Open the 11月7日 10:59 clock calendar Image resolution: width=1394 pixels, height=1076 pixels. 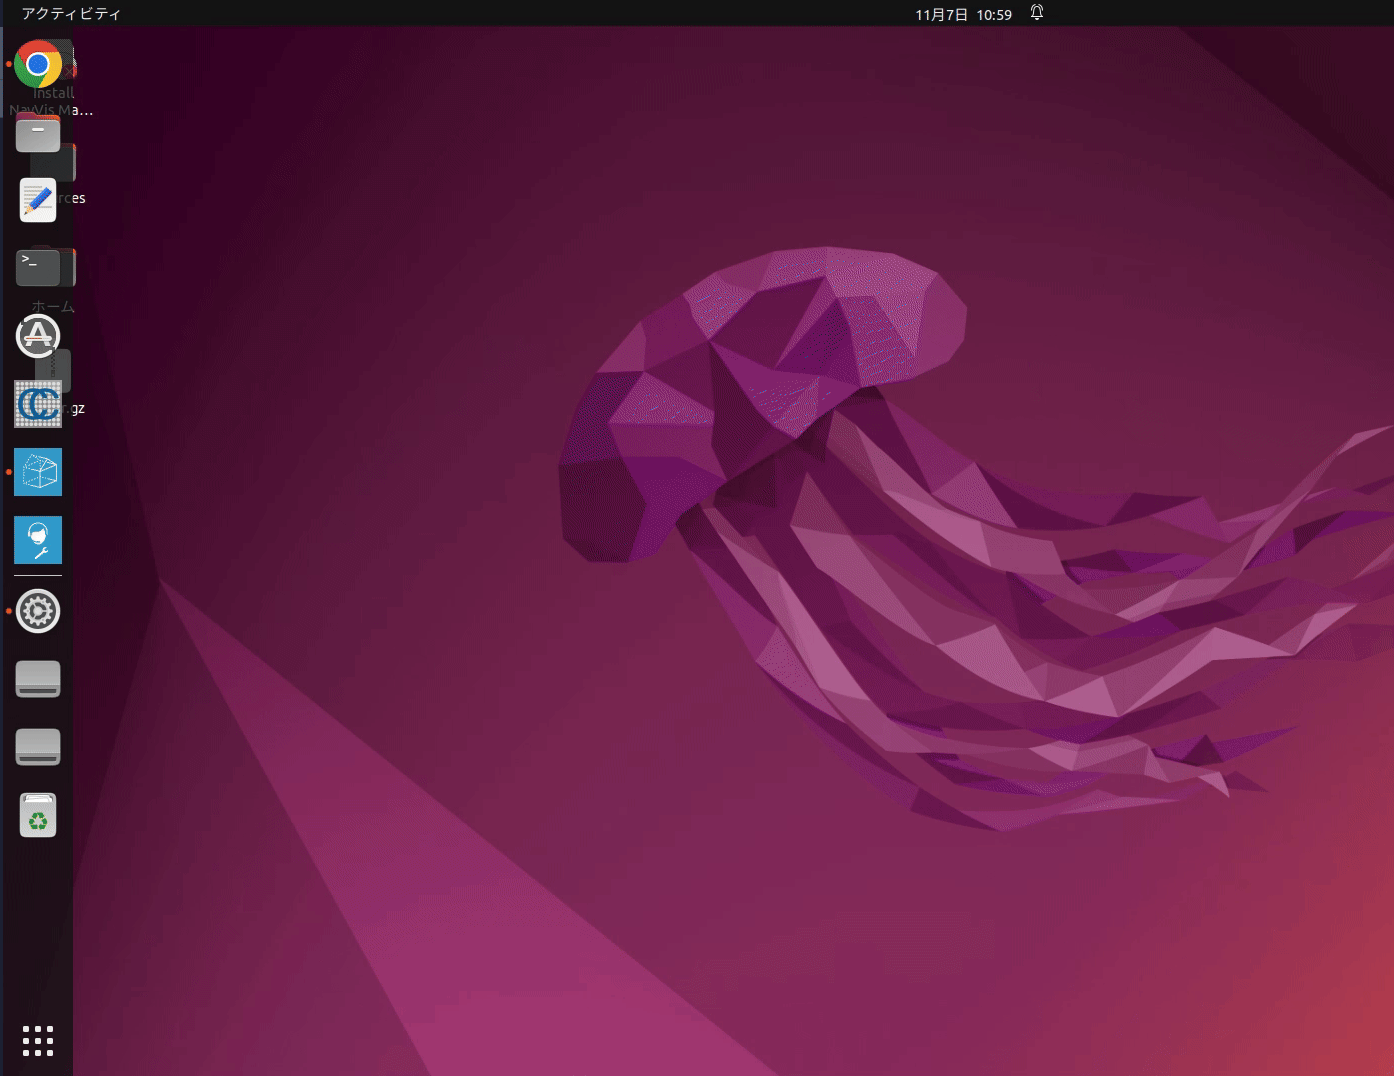[x=963, y=14]
